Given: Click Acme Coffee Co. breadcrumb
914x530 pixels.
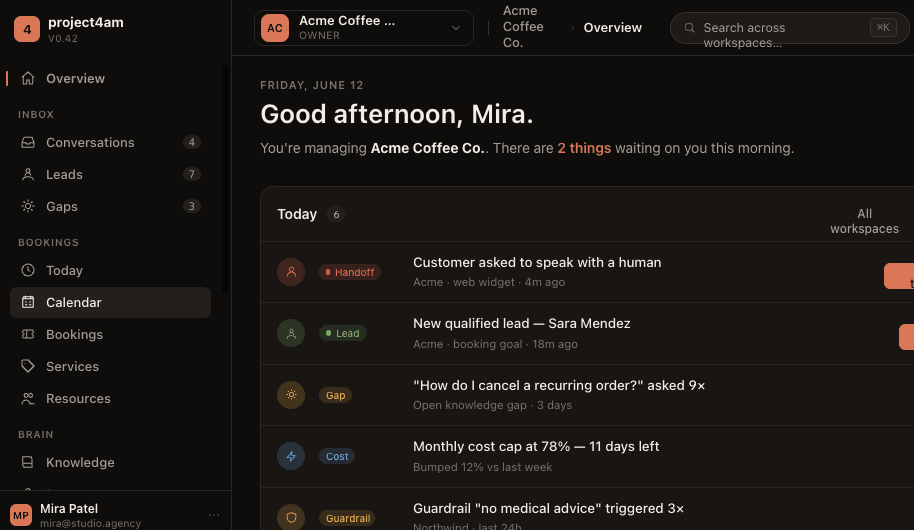Looking at the screenshot, I should coord(523,27).
